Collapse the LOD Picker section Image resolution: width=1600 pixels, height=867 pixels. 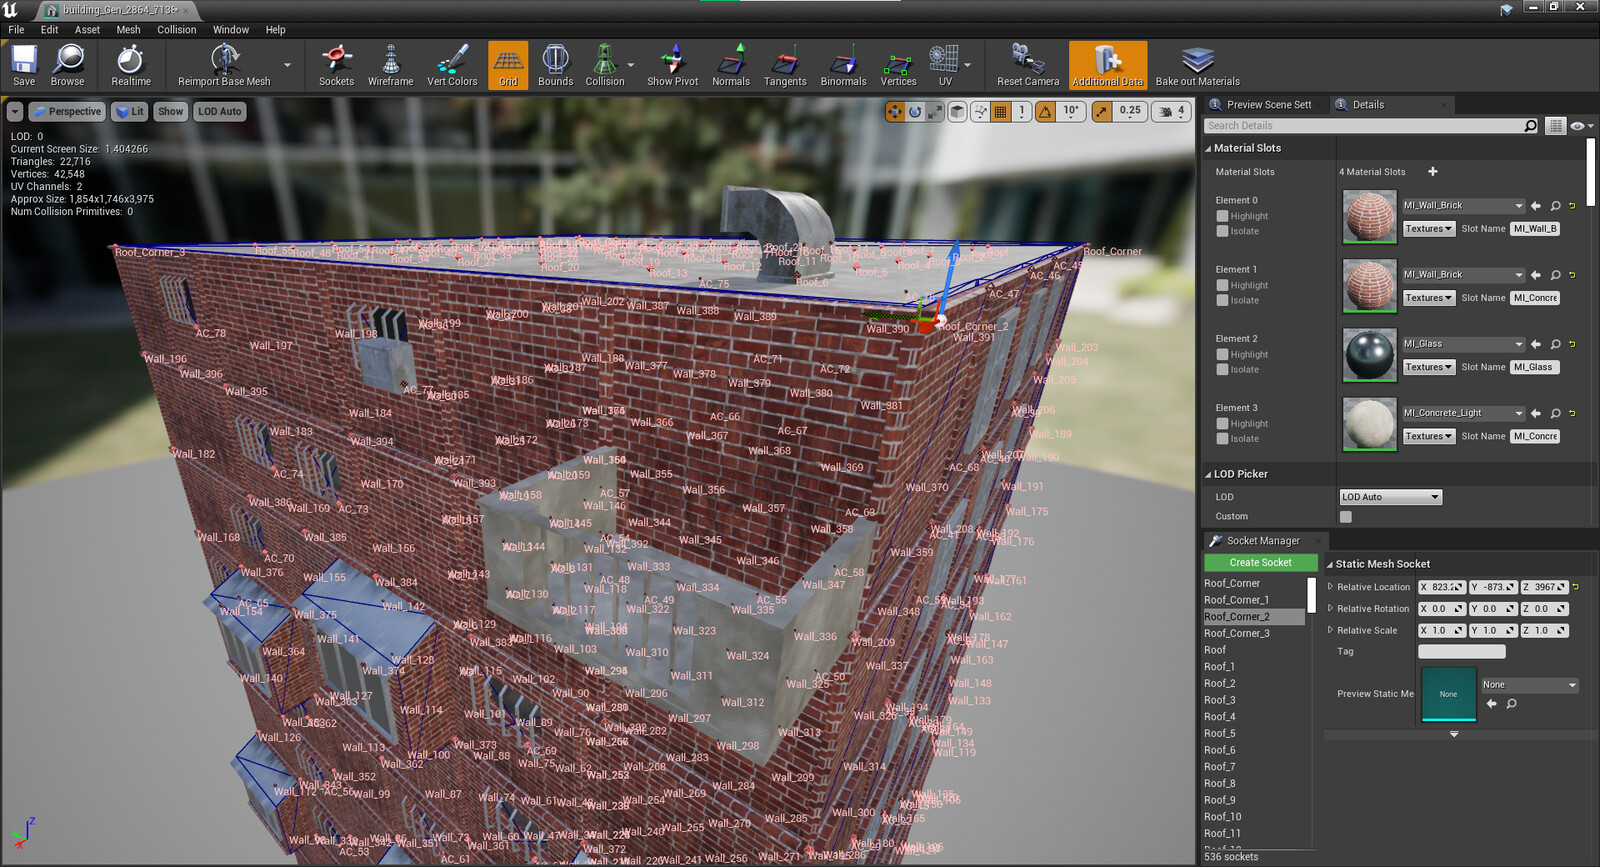pyautogui.click(x=1208, y=474)
